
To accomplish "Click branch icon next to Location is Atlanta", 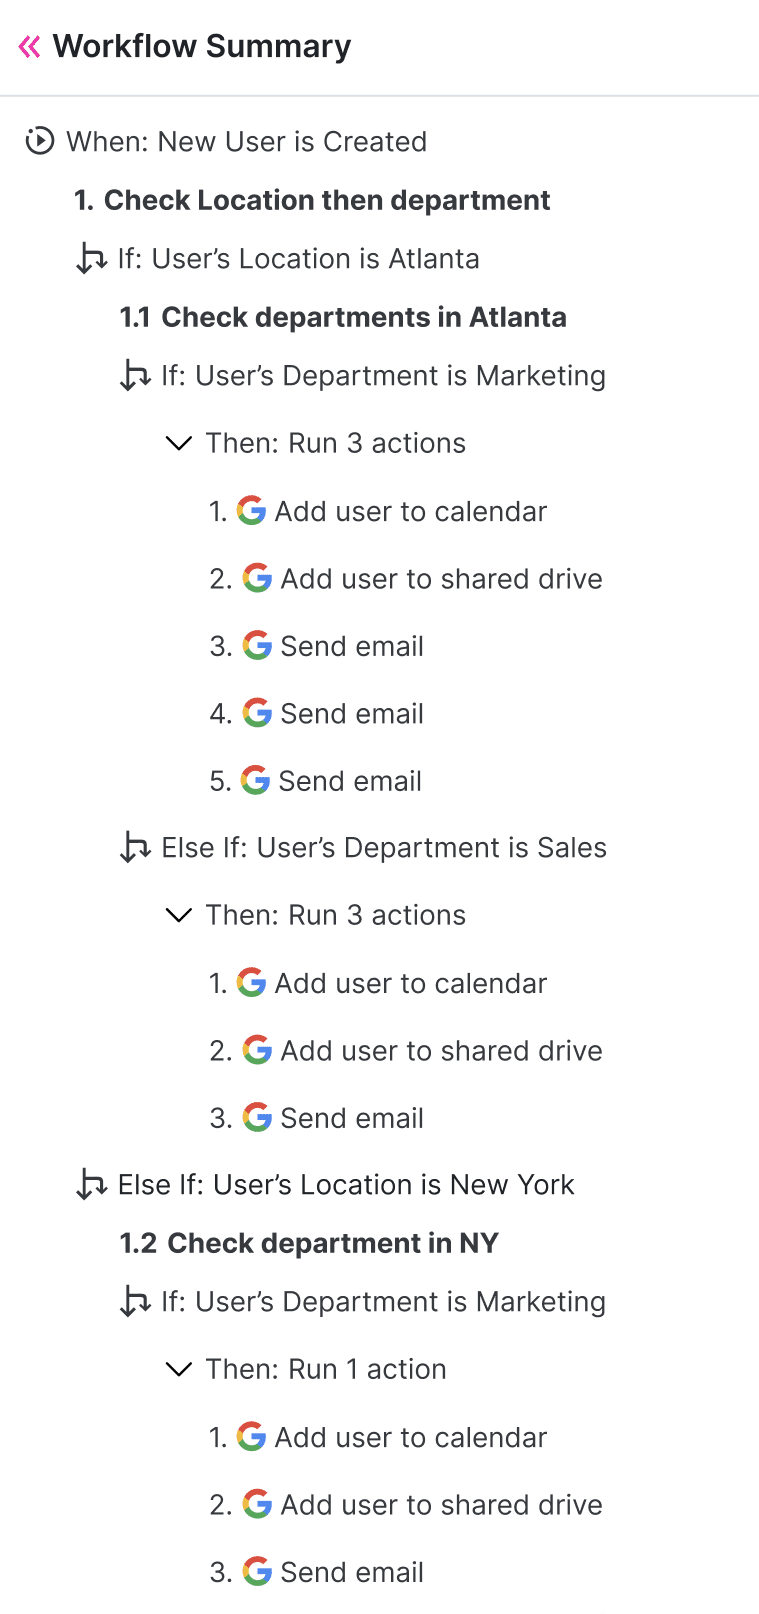I will click(92, 259).
